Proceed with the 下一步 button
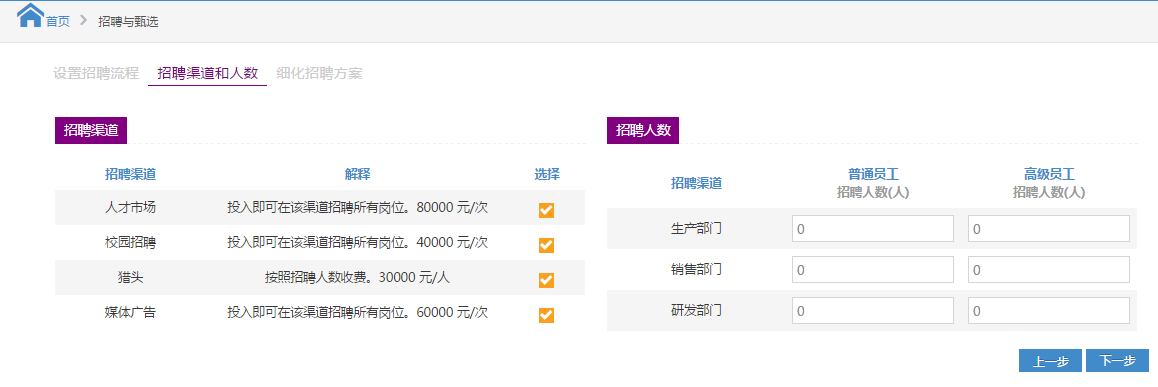1158x387 pixels. point(1117,360)
